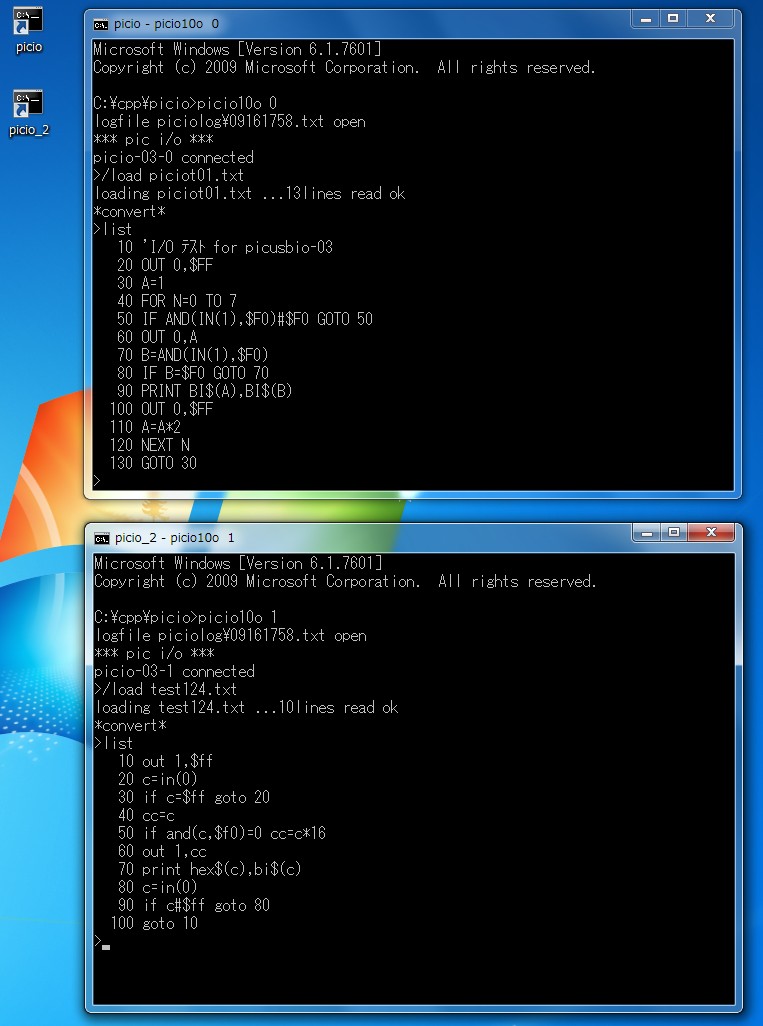Click the title text 'picio_2 - picio10o 1'
Viewport: 763px width, 1026px height.
175,538
